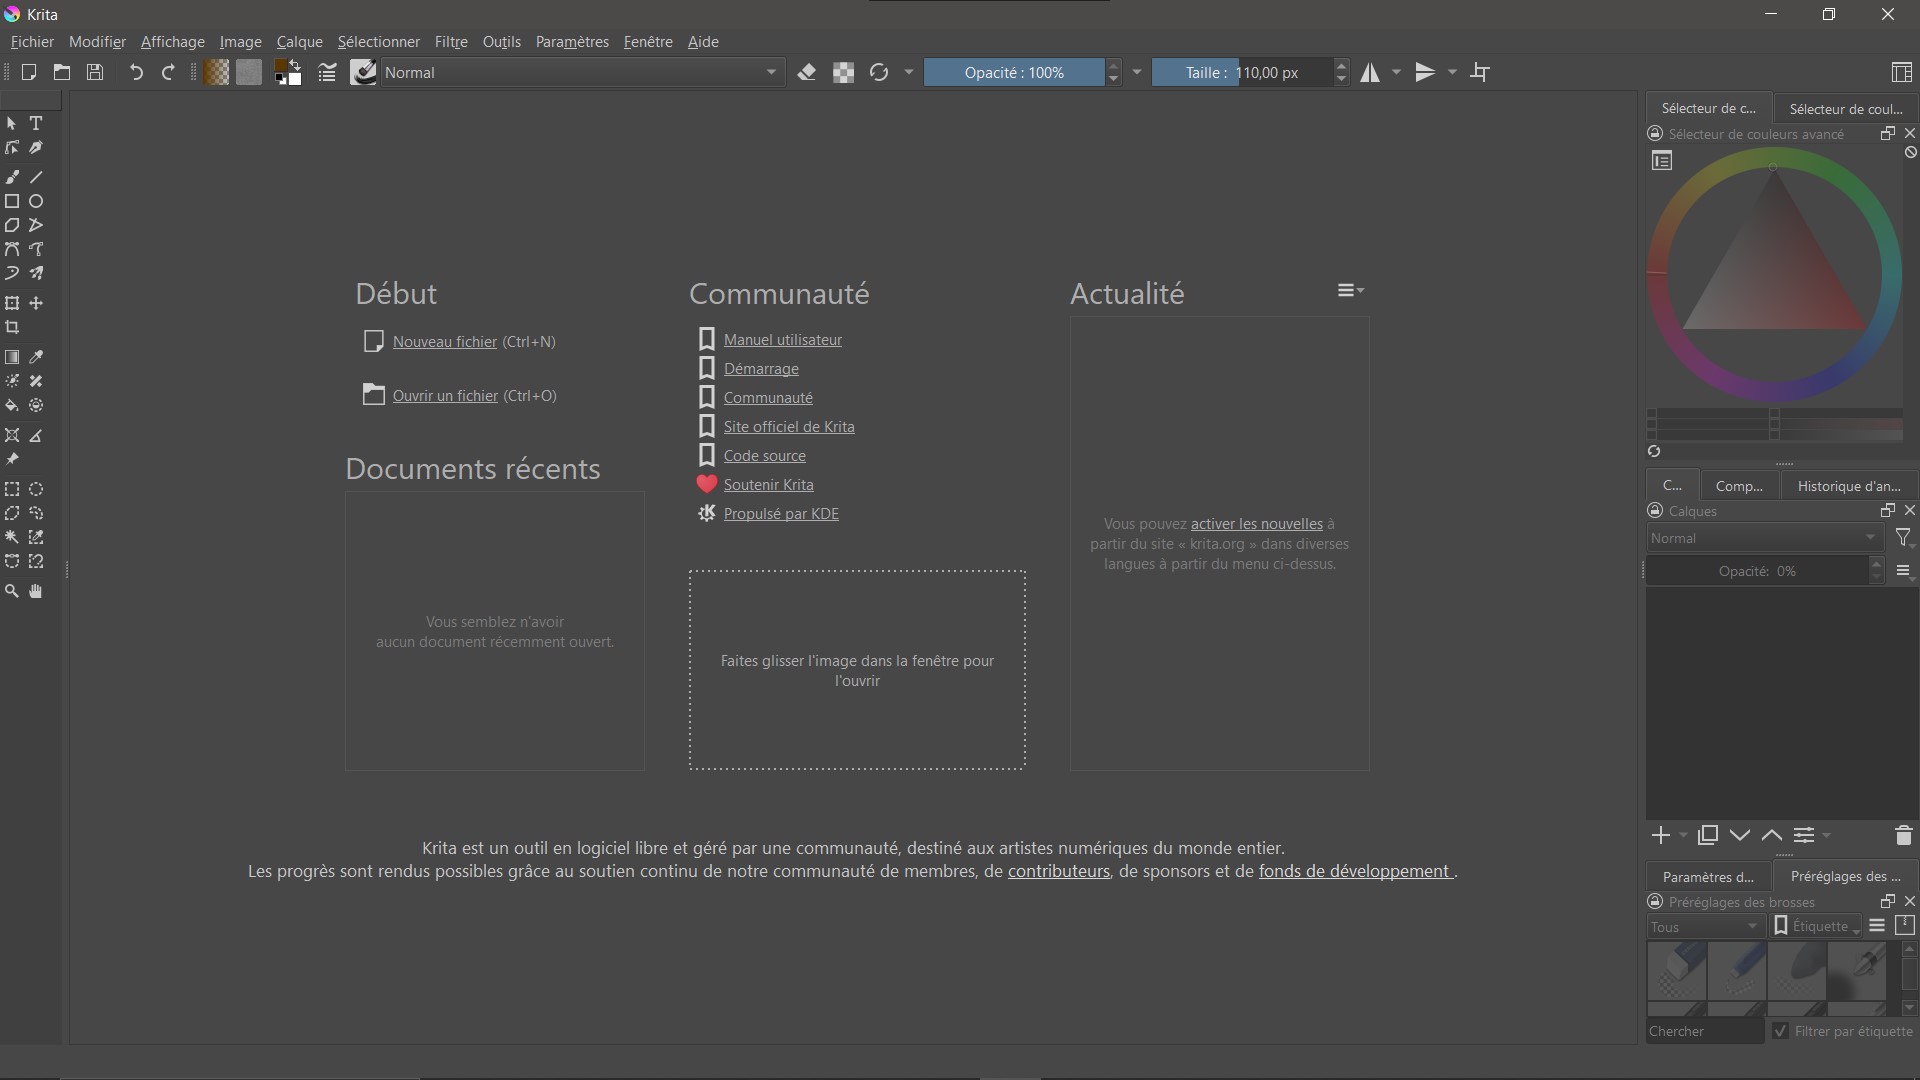The width and height of the screenshot is (1920, 1080).
Task: Open the Calques blending mode dropdown
Action: (x=1765, y=538)
